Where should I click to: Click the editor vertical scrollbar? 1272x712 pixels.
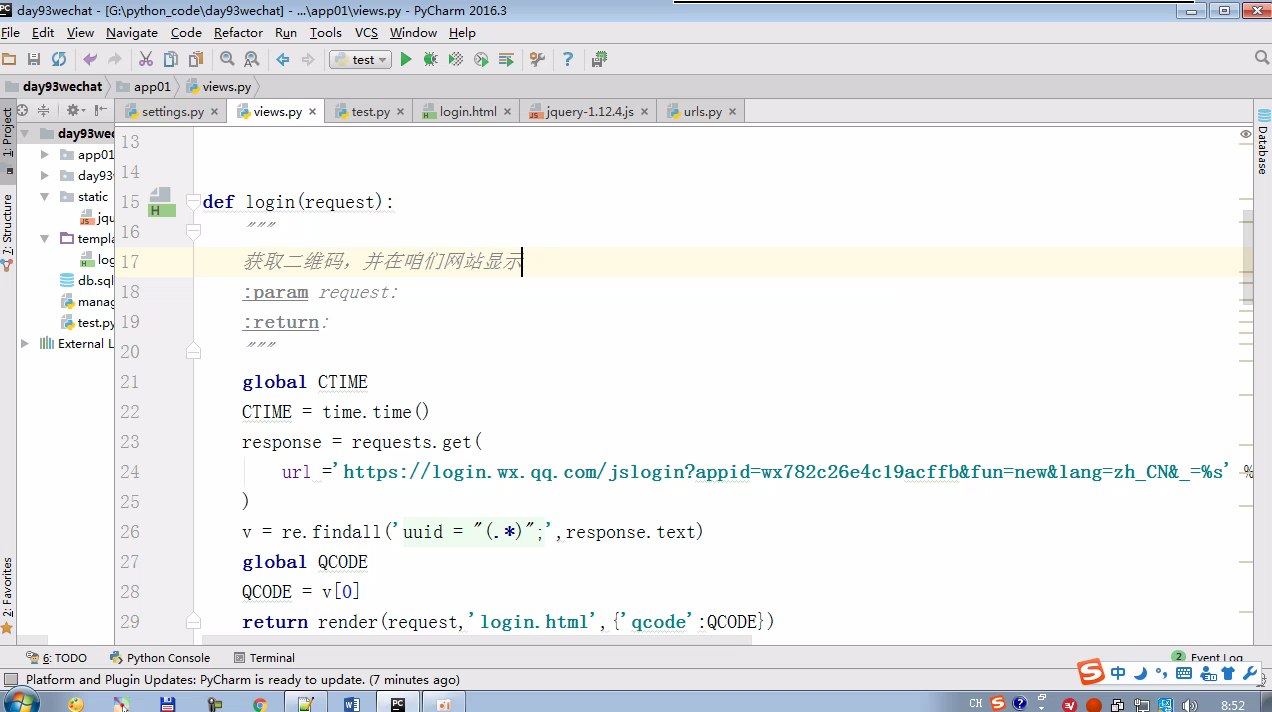(x=1247, y=255)
